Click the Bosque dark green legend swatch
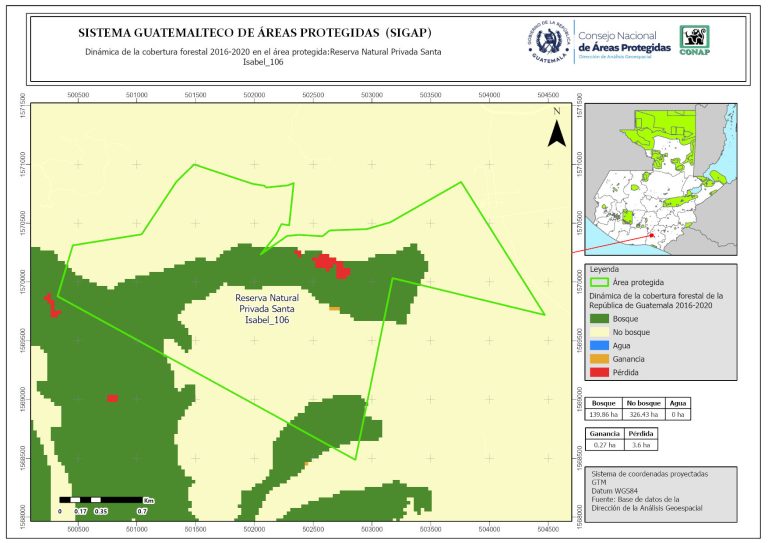The image size is (768, 543). tap(599, 317)
